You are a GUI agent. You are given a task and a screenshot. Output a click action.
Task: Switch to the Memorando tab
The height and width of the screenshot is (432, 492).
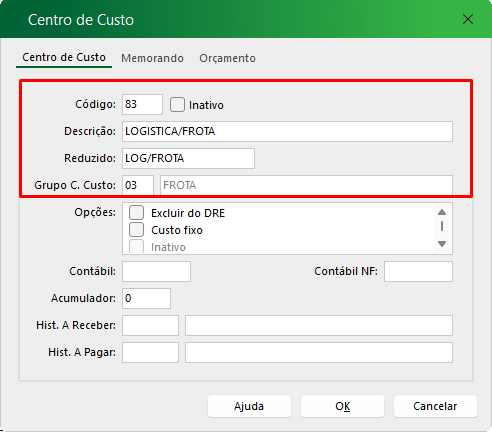(152, 58)
